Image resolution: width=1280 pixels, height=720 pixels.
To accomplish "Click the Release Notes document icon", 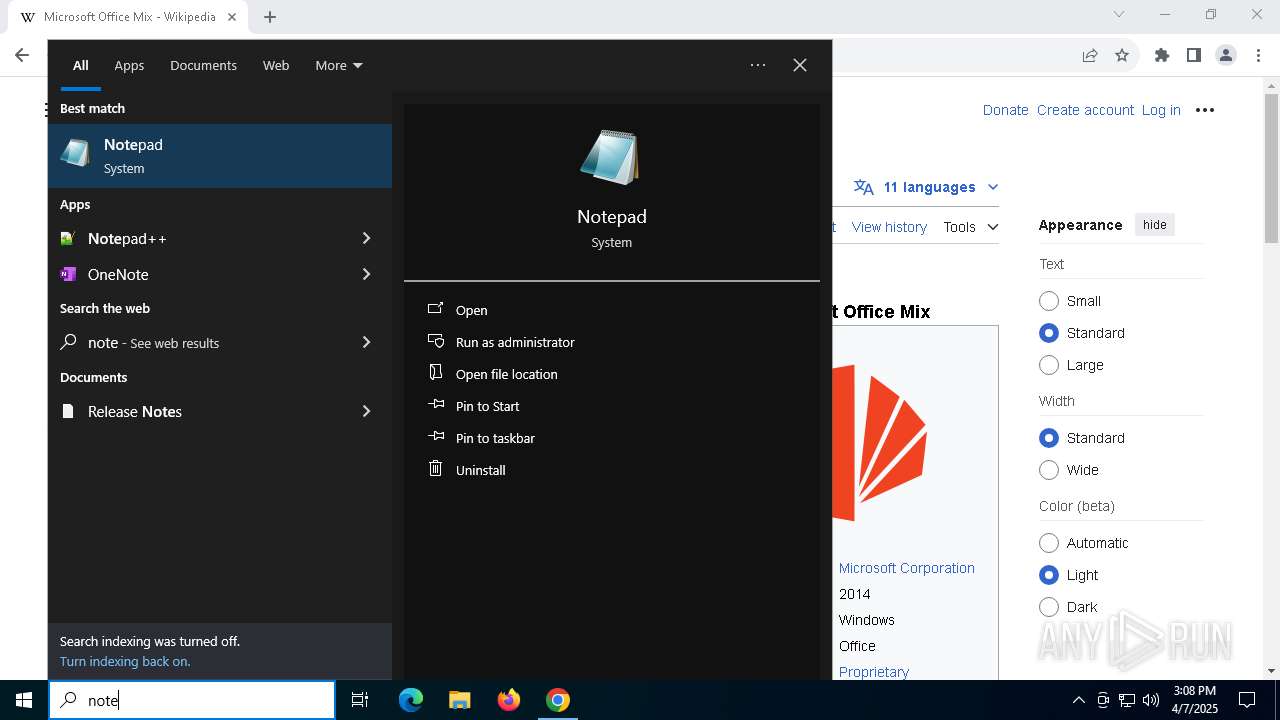I will (68, 411).
